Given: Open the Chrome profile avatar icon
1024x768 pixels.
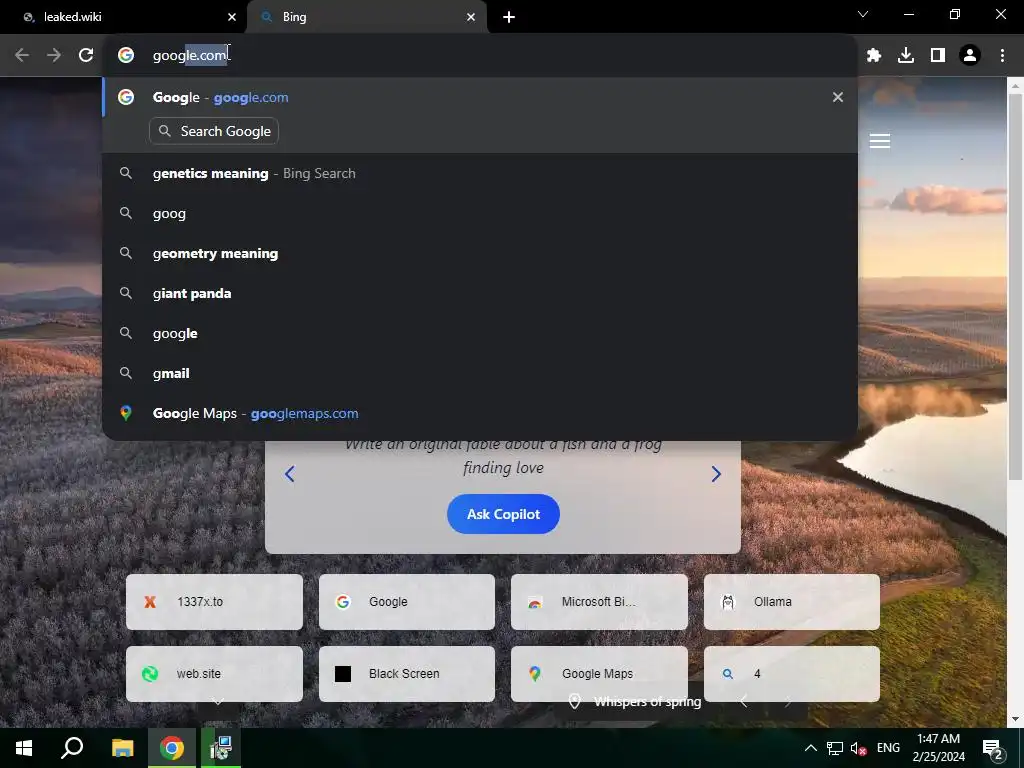Looking at the screenshot, I should click(x=970, y=56).
